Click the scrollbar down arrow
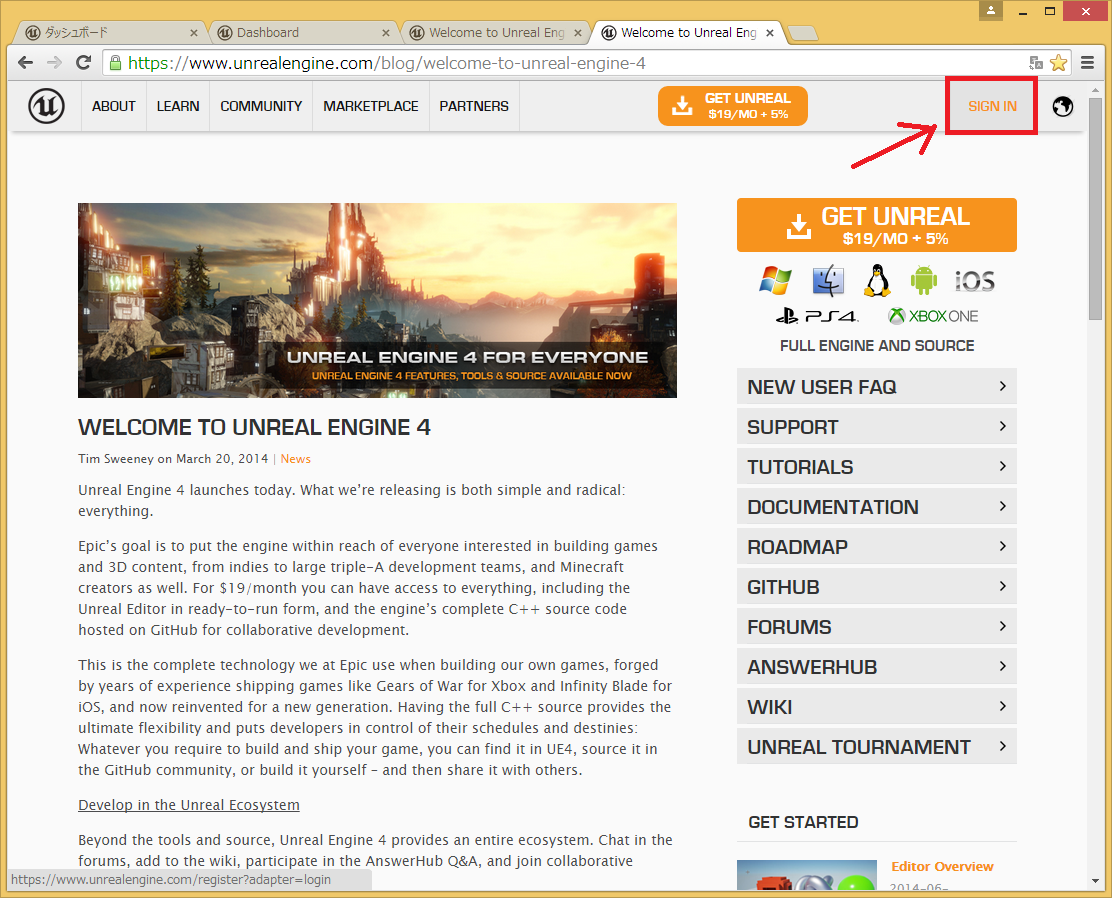 coord(1096,881)
